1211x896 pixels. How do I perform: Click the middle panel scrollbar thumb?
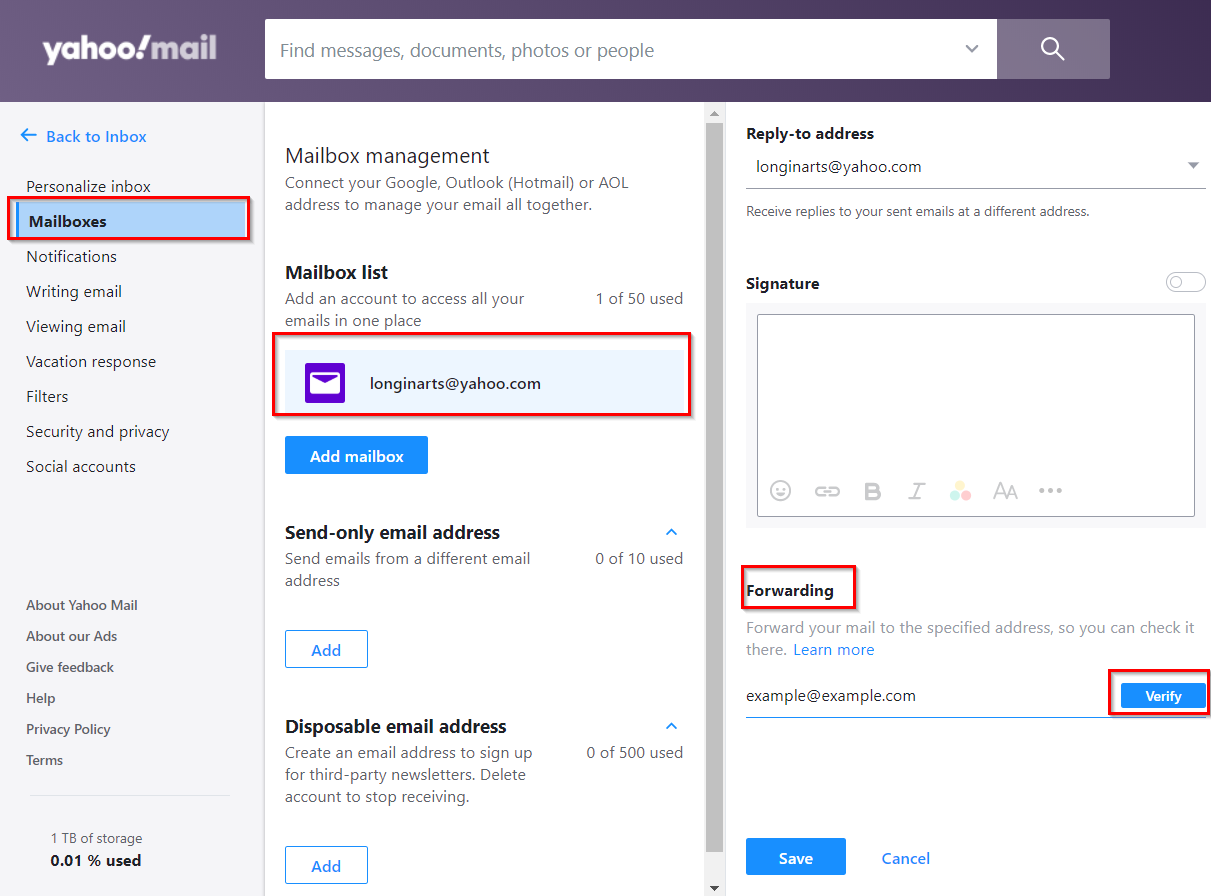coord(714,486)
